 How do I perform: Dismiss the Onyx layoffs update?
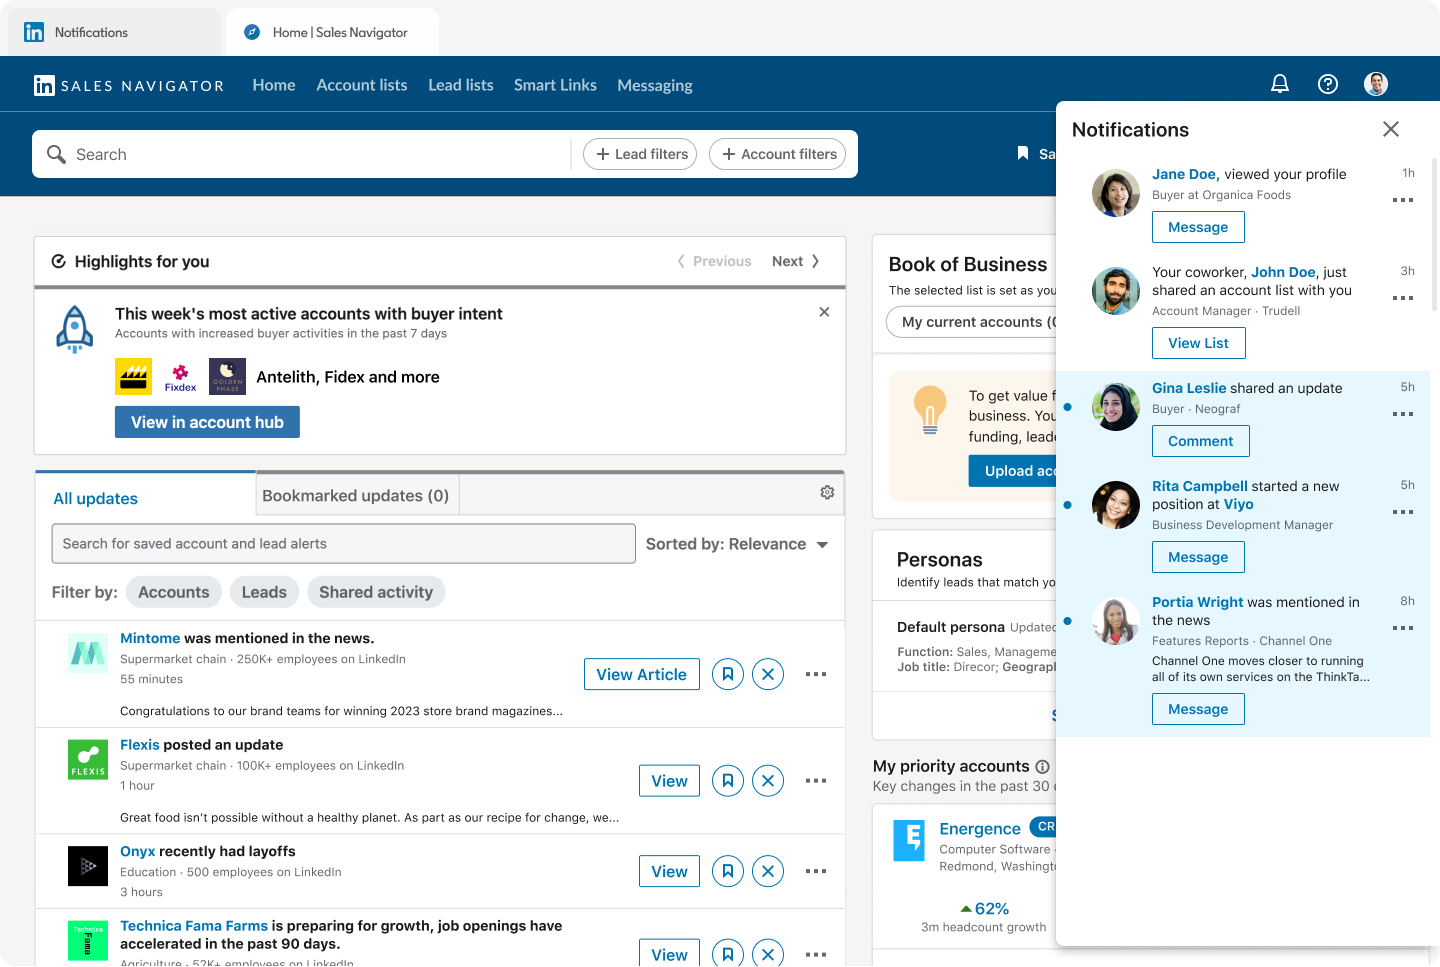pos(768,871)
